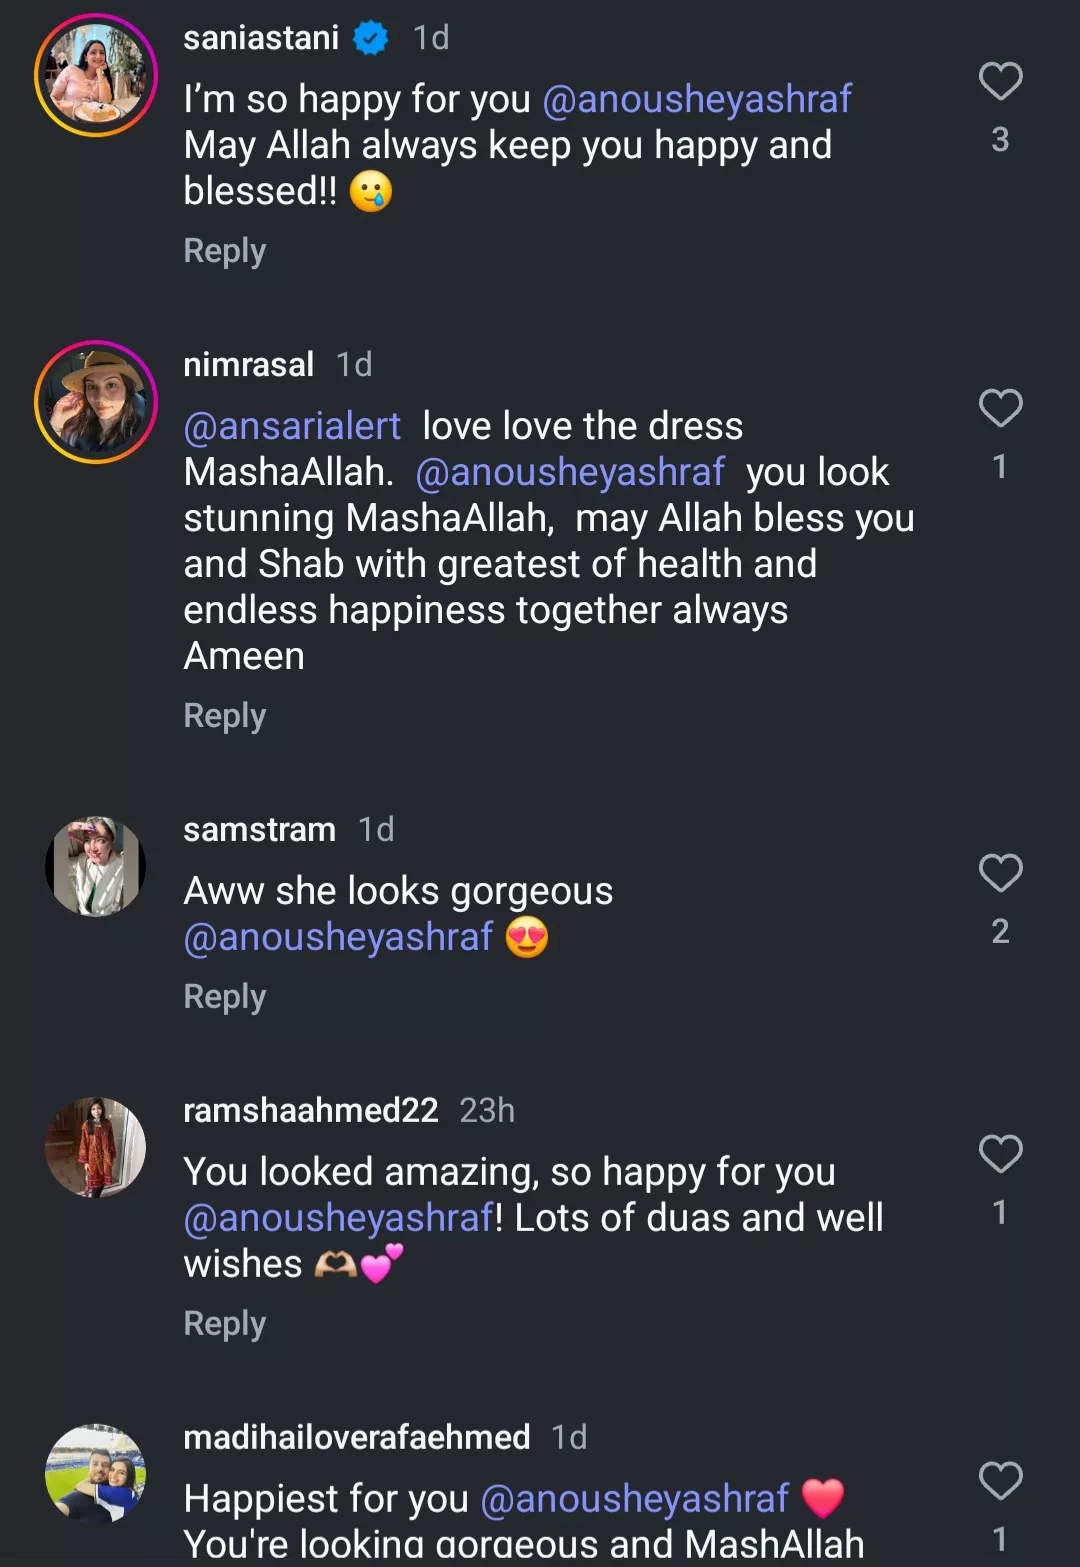1080x1567 pixels.
Task: Tap @anousheyashraf mention in saniastani's comment
Action: coord(696,100)
